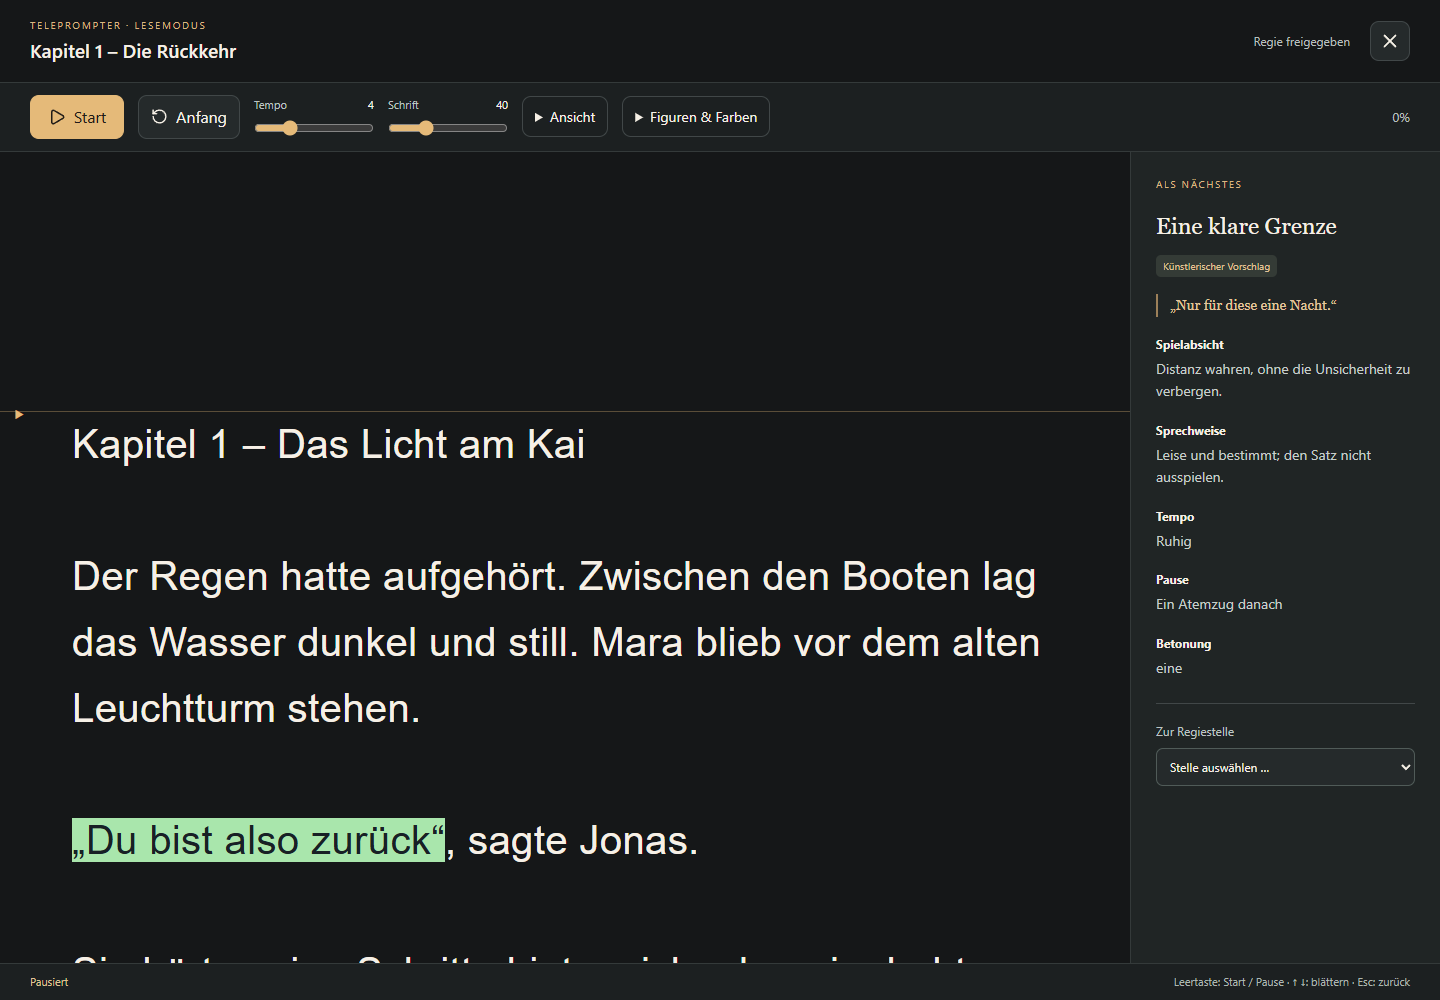Click the Pause value Ein Atemzug danach
Image resolution: width=1440 pixels, height=1000 pixels.
(1219, 604)
